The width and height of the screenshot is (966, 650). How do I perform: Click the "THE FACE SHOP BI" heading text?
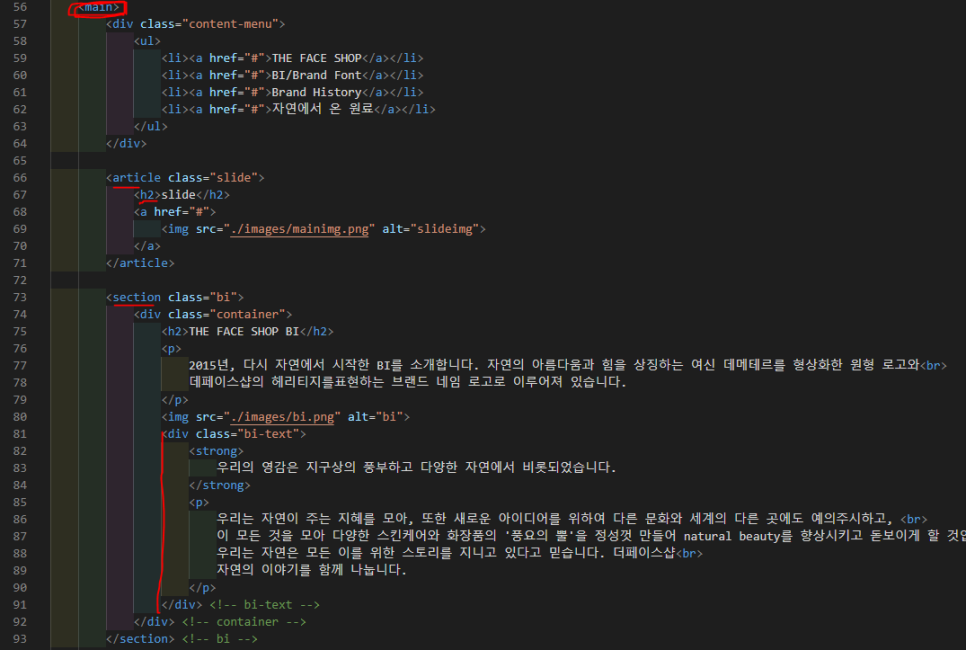(x=244, y=331)
